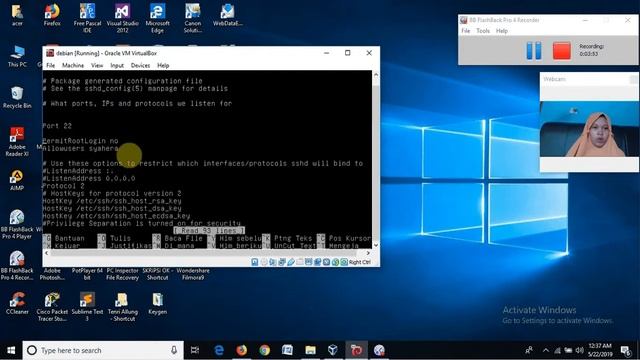Click the webcam preview thumbnail
The width and height of the screenshot is (640, 360).
589,129
